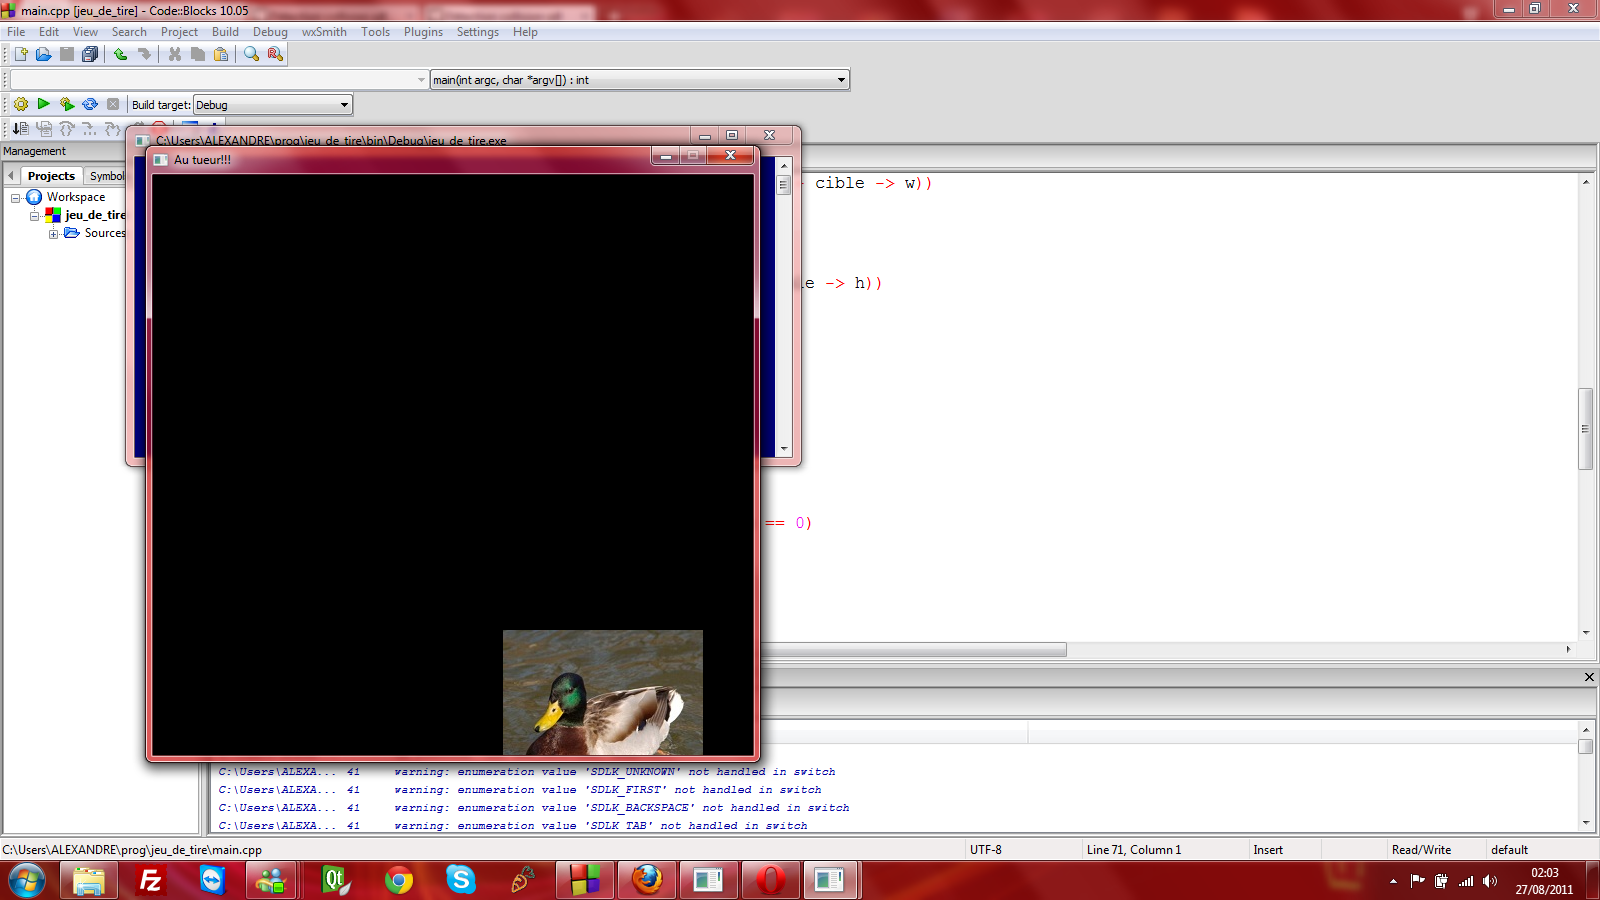Close the bottom logs panel

[x=1589, y=677]
